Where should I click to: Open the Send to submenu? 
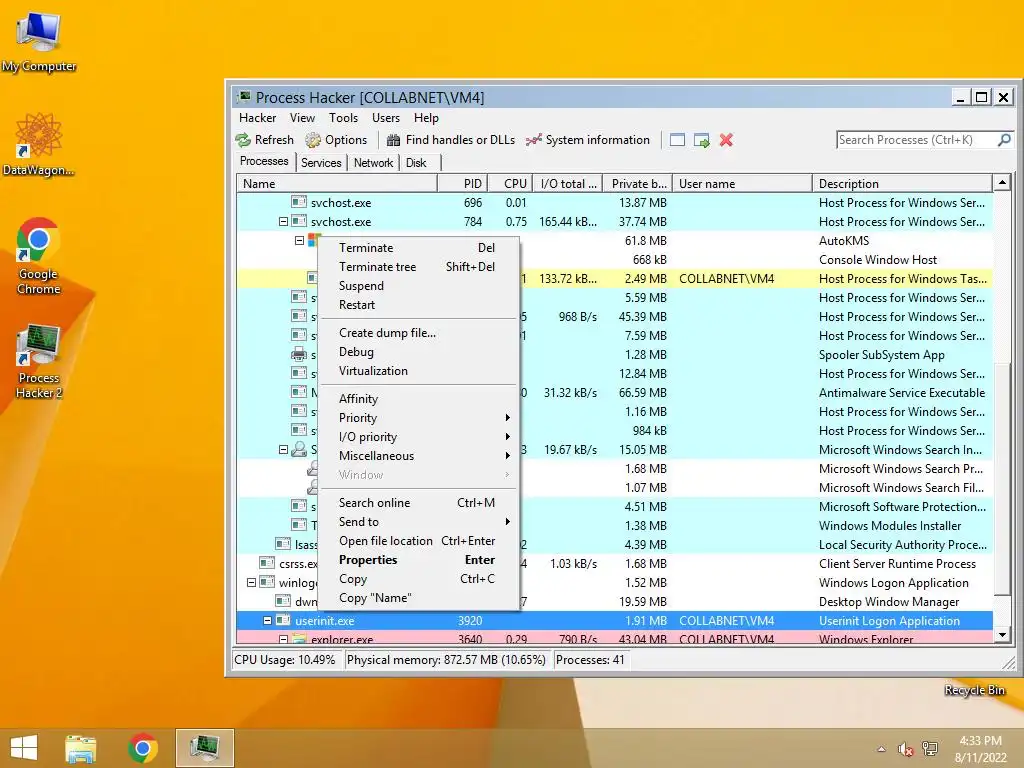pyautogui.click(x=418, y=522)
